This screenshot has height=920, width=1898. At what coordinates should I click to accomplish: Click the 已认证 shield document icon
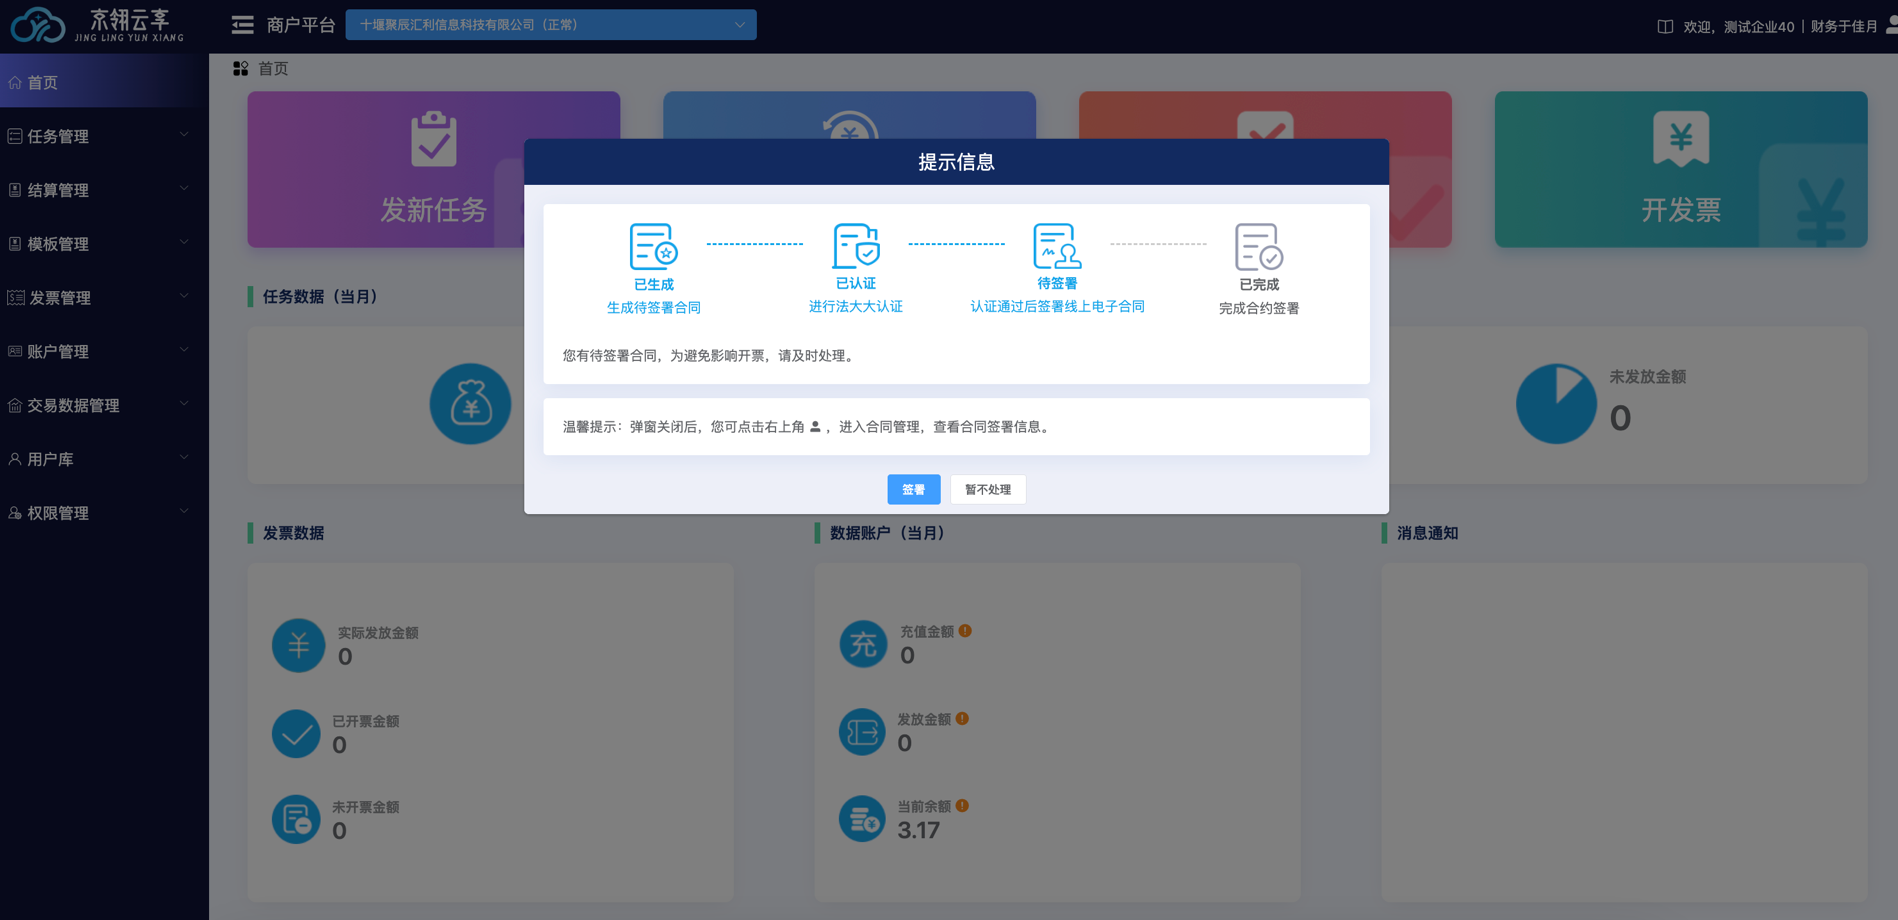point(855,246)
